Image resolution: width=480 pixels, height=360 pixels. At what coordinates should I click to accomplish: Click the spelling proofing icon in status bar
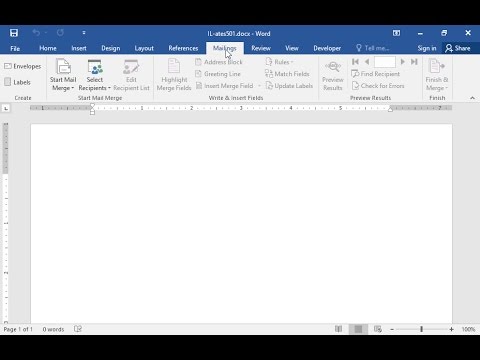coord(78,329)
